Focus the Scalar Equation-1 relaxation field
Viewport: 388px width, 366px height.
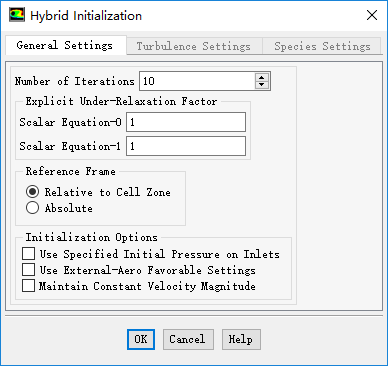point(186,146)
